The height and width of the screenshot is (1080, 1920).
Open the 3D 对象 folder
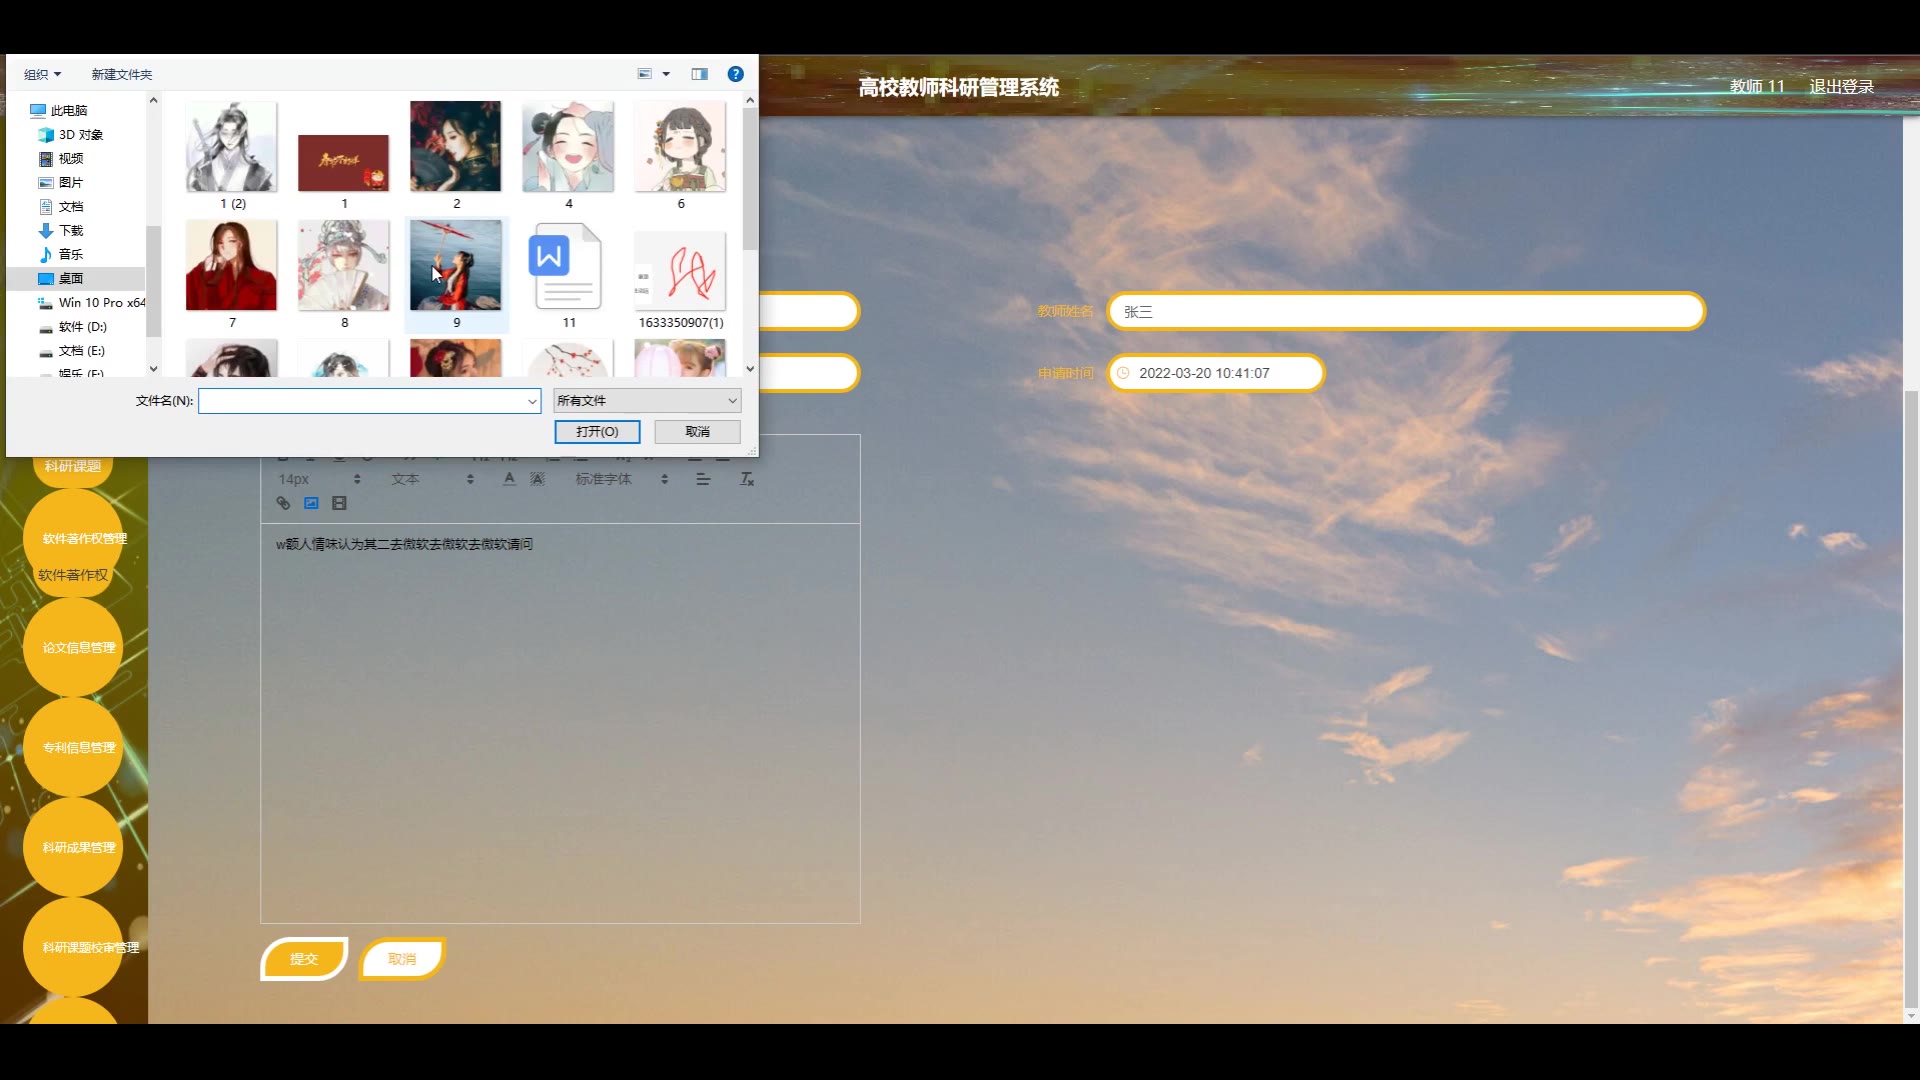(70, 134)
